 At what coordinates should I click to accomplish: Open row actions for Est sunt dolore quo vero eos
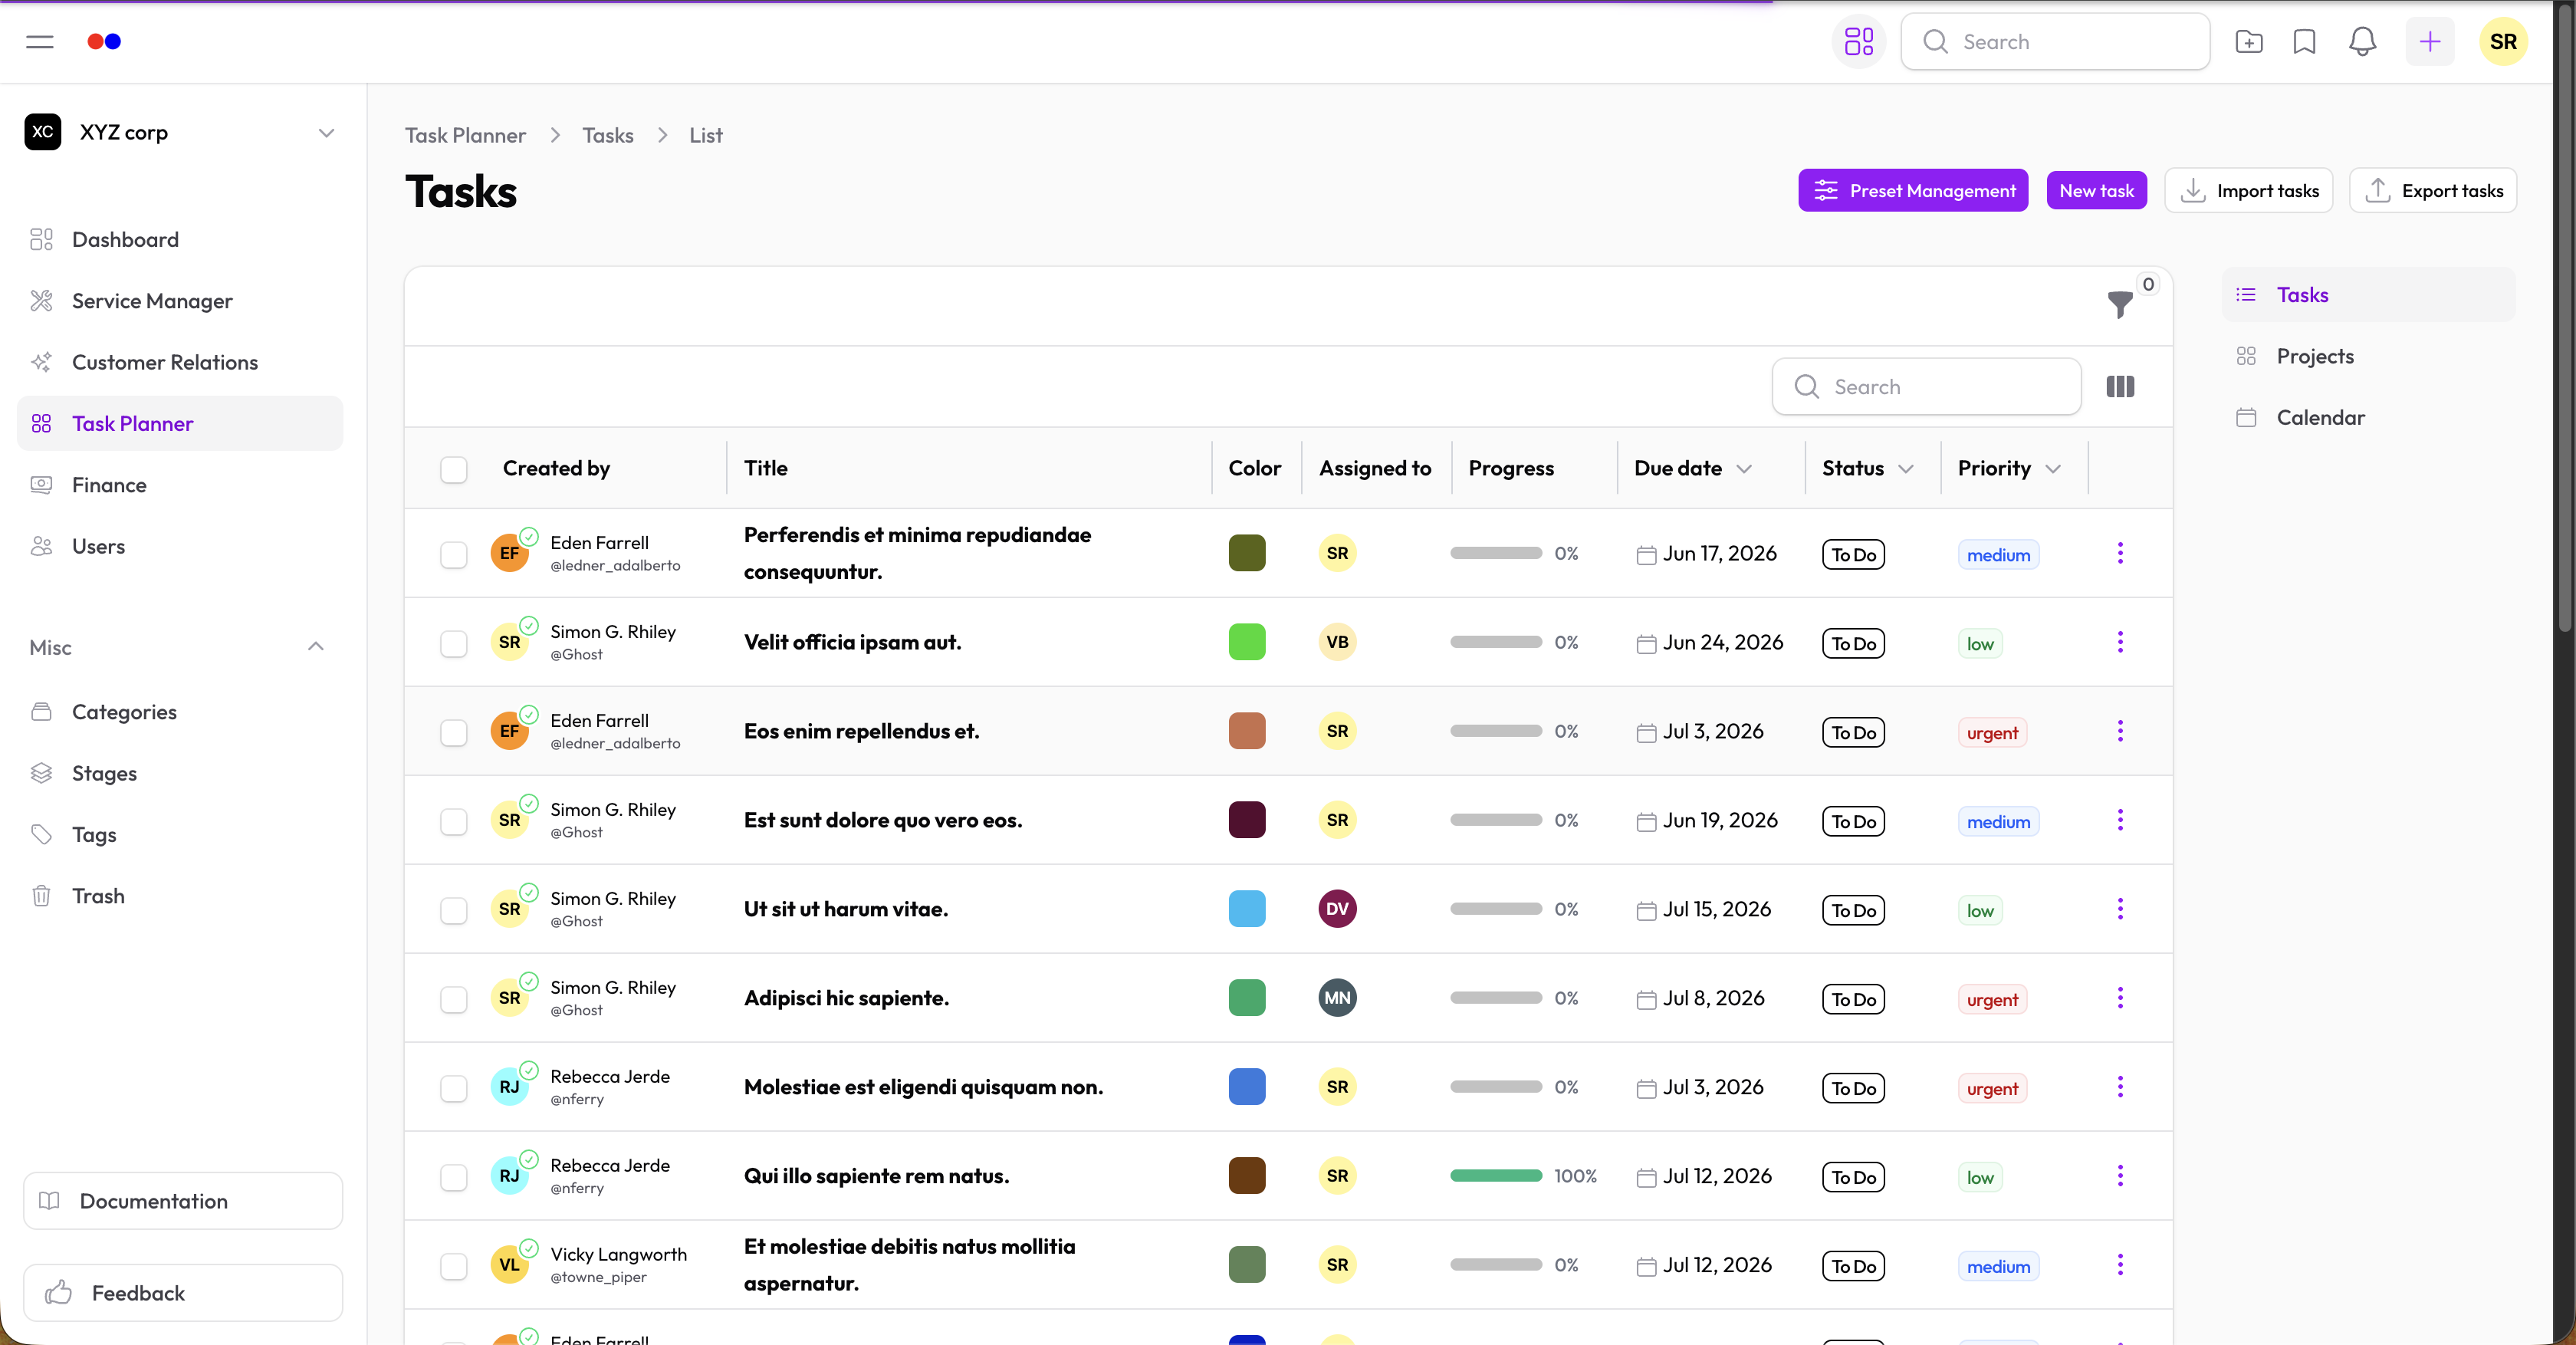pyautogui.click(x=2119, y=820)
